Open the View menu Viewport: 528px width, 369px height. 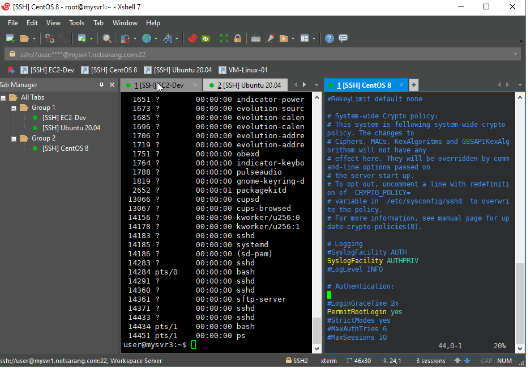pos(53,23)
